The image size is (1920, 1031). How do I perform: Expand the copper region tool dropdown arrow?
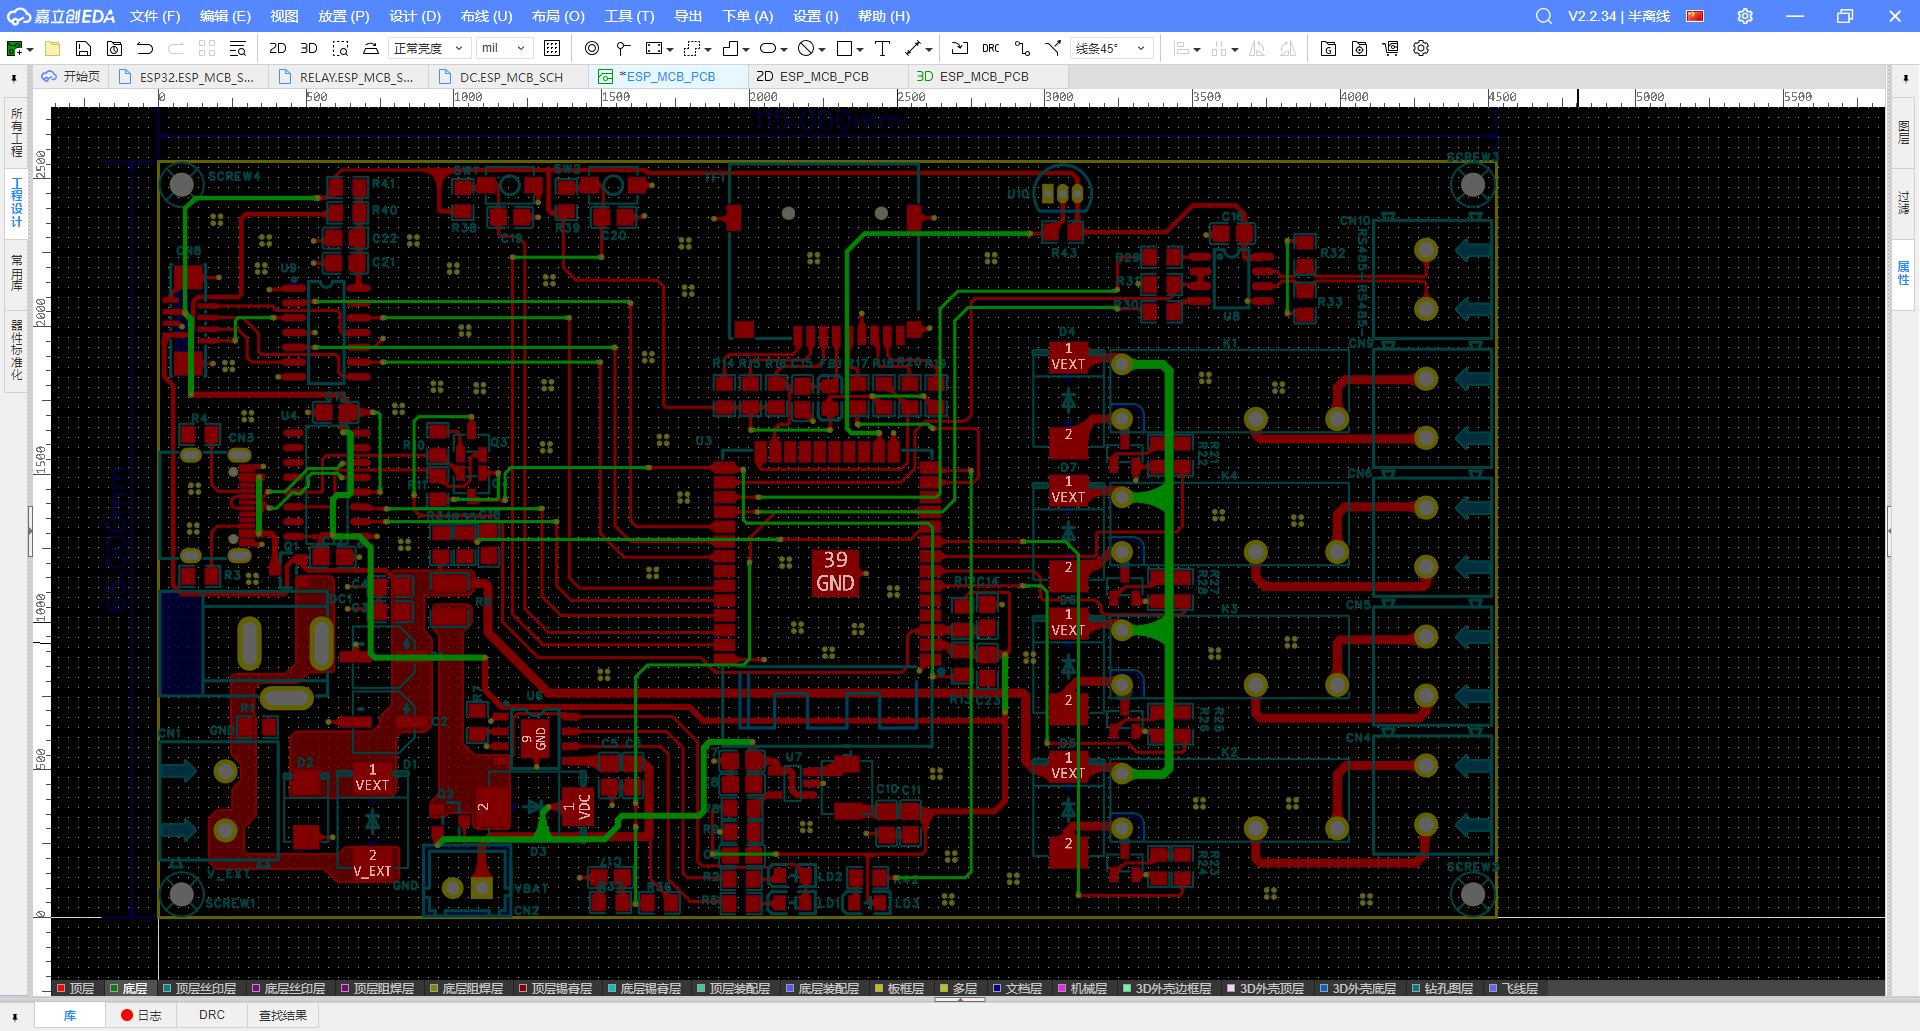pos(669,49)
